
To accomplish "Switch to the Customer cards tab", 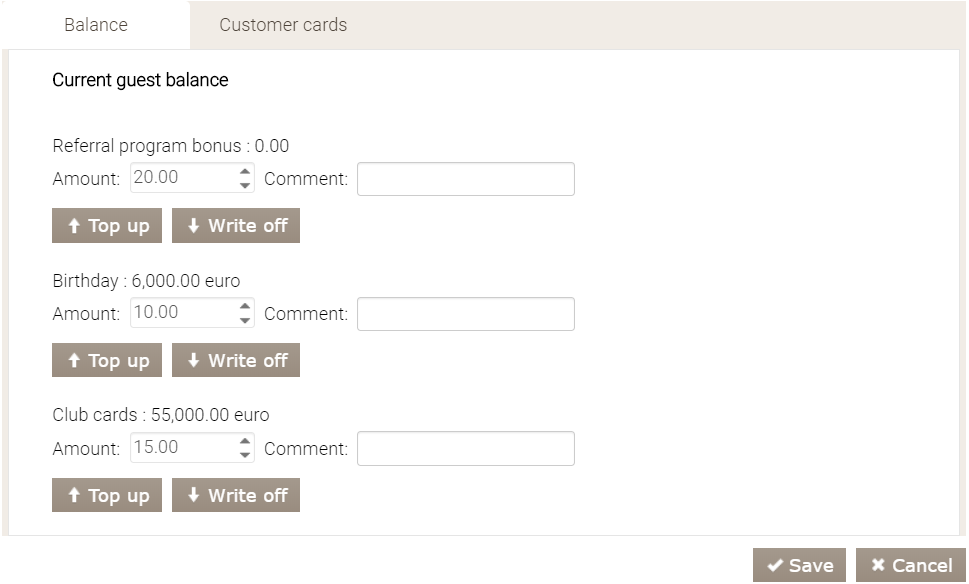I will coord(283,25).
